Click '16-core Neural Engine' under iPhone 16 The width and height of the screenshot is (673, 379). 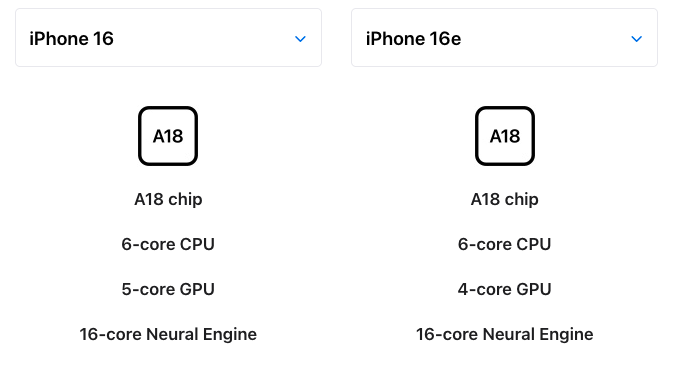coord(168,334)
